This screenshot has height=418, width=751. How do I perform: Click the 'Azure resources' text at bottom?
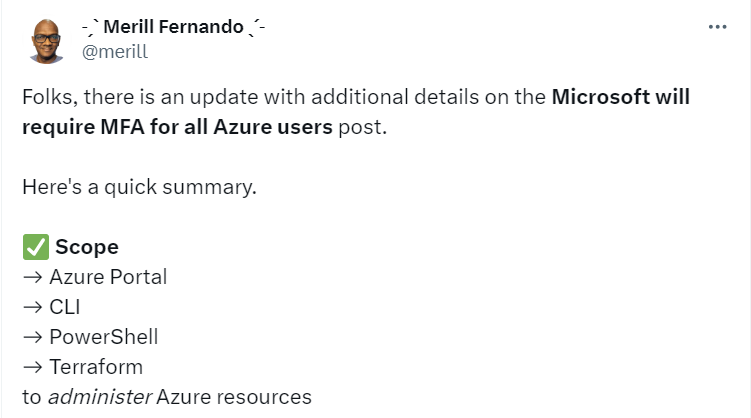[x=234, y=397]
